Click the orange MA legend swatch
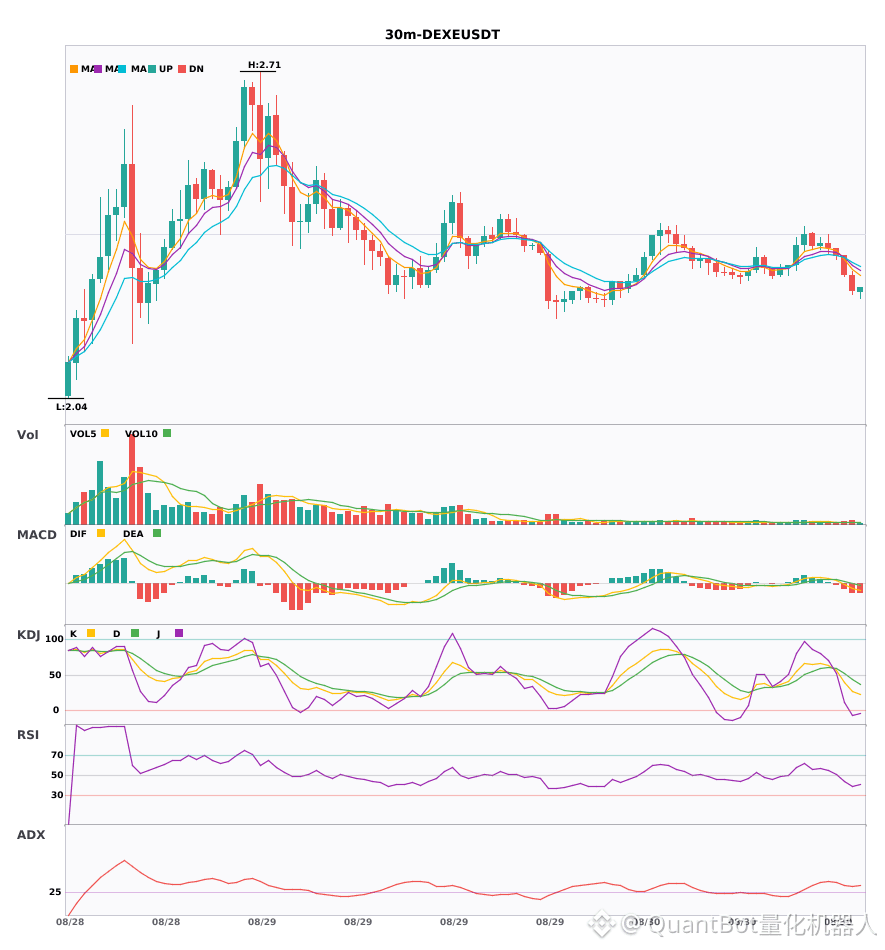Viewport: 885px width, 950px height. (x=74, y=69)
